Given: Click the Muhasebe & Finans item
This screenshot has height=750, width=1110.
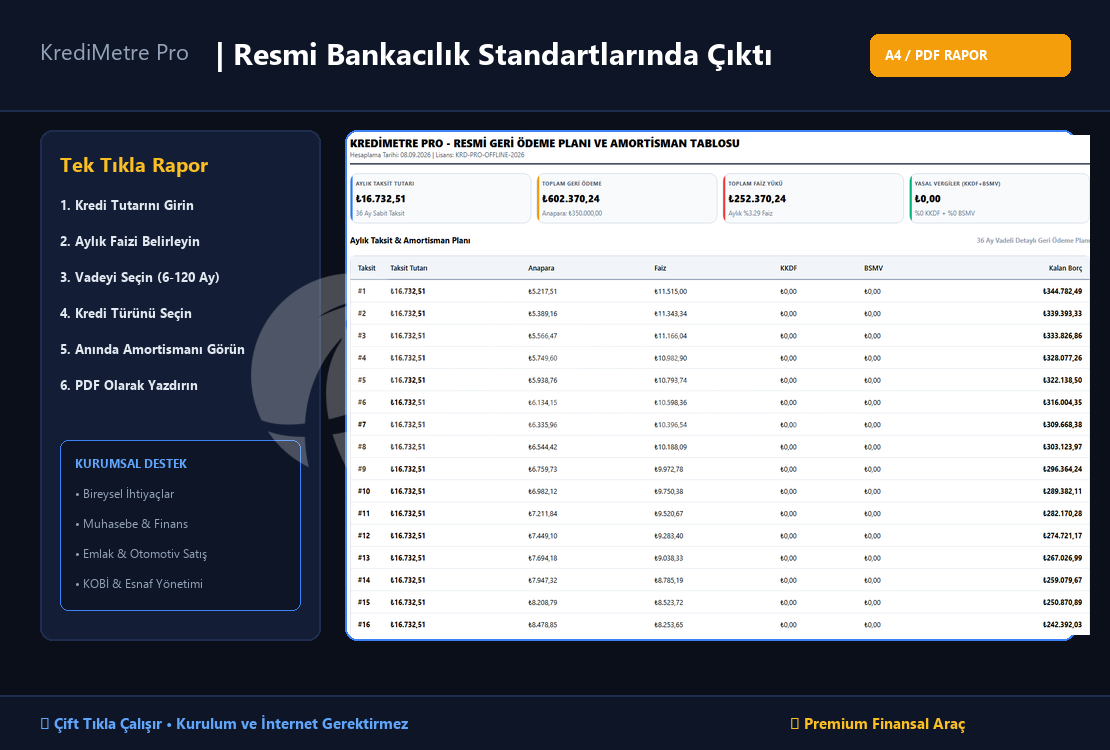Looking at the screenshot, I should click(x=135, y=524).
